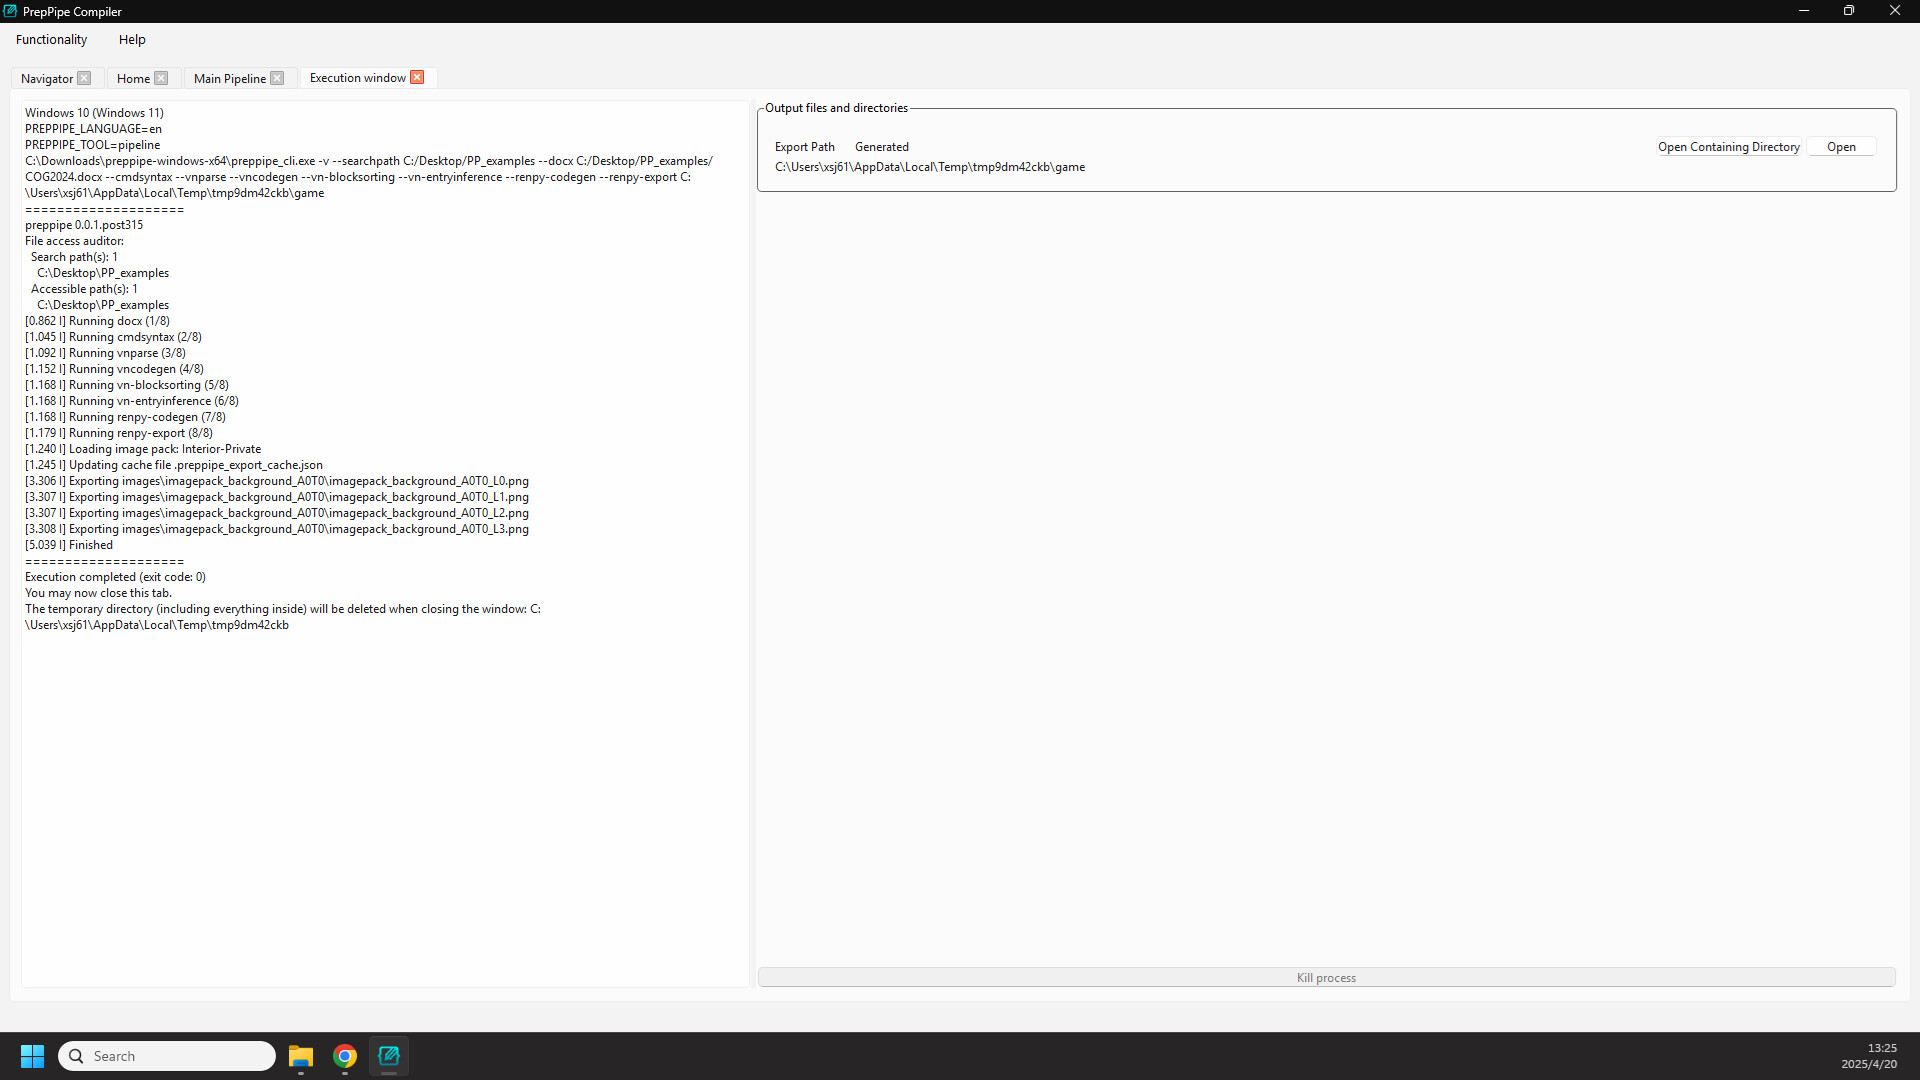The image size is (1920, 1080).
Task: Close the Main Pipeline tab
Action: click(277, 78)
